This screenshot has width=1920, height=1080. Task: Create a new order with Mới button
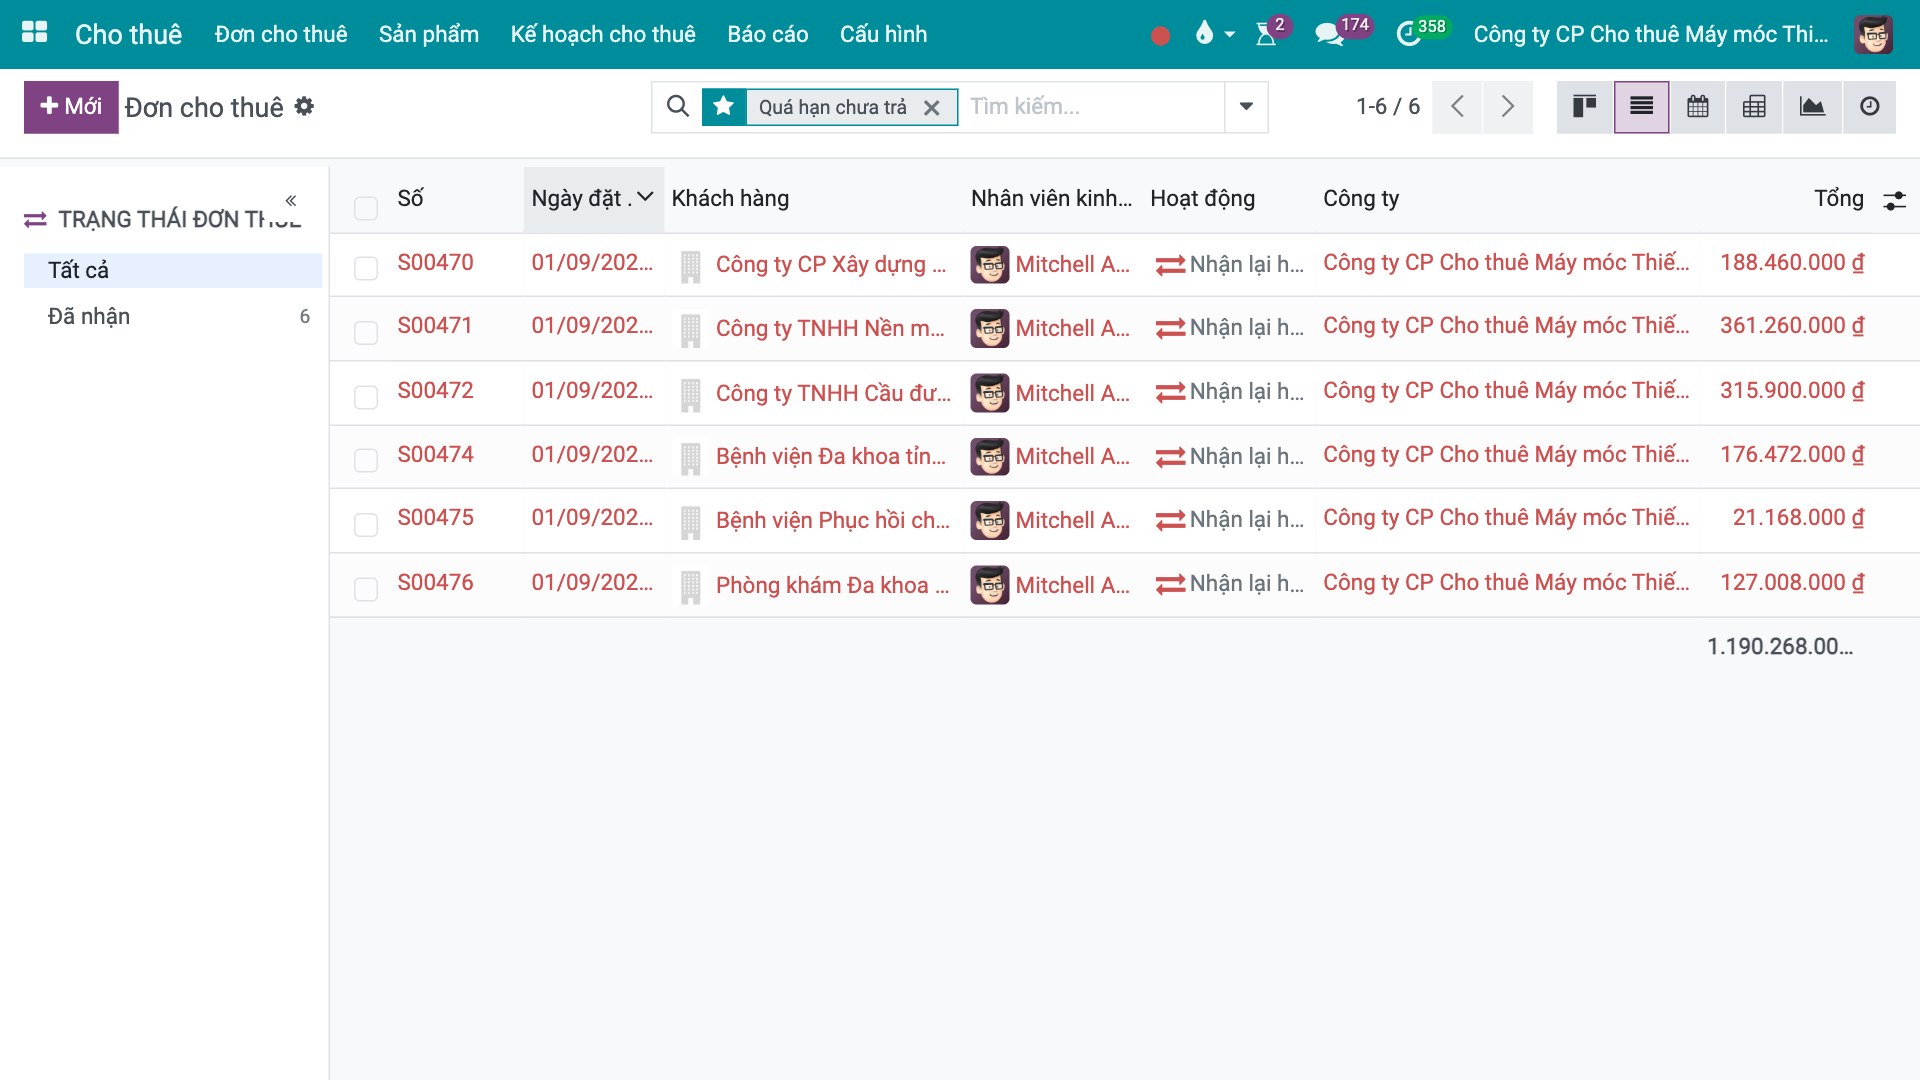(x=71, y=107)
